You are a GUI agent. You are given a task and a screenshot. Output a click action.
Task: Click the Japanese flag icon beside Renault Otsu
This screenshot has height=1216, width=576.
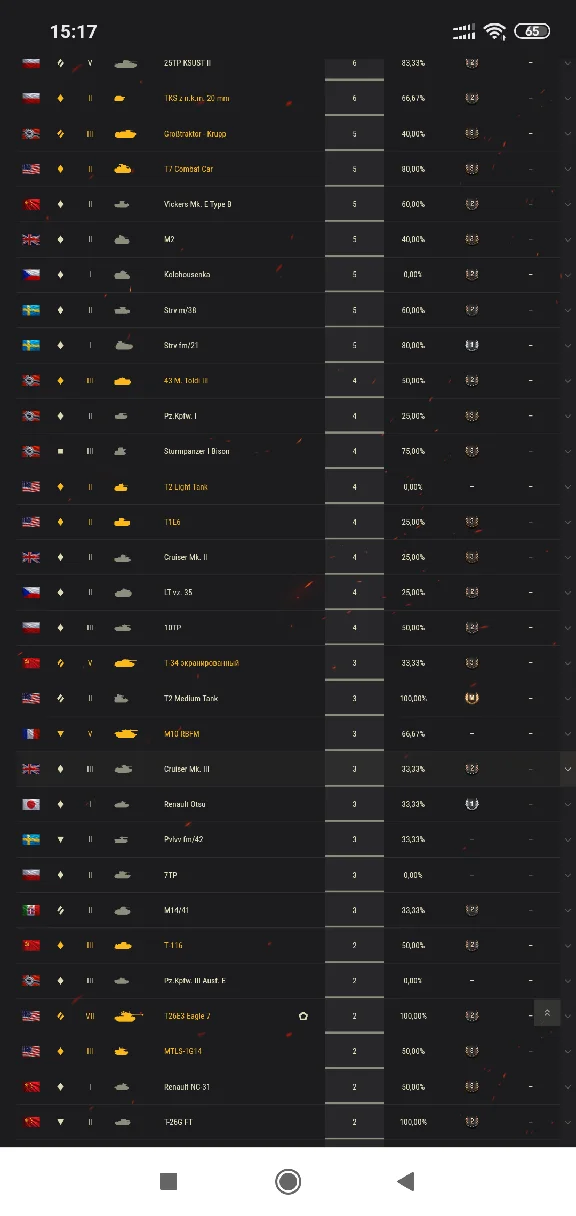point(31,804)
